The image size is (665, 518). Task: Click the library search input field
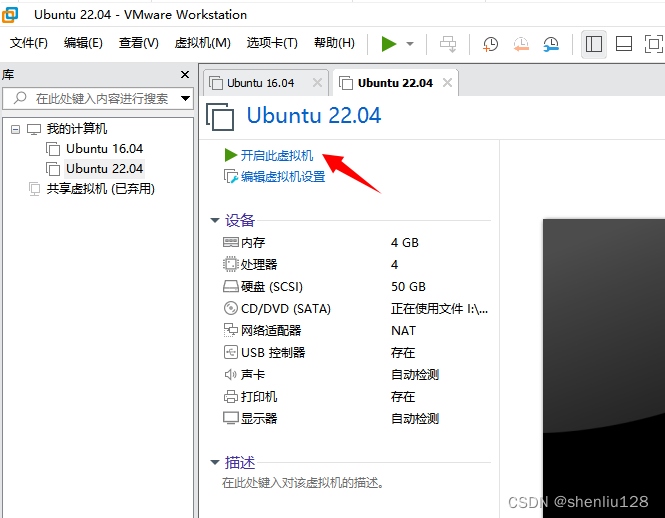98,98
